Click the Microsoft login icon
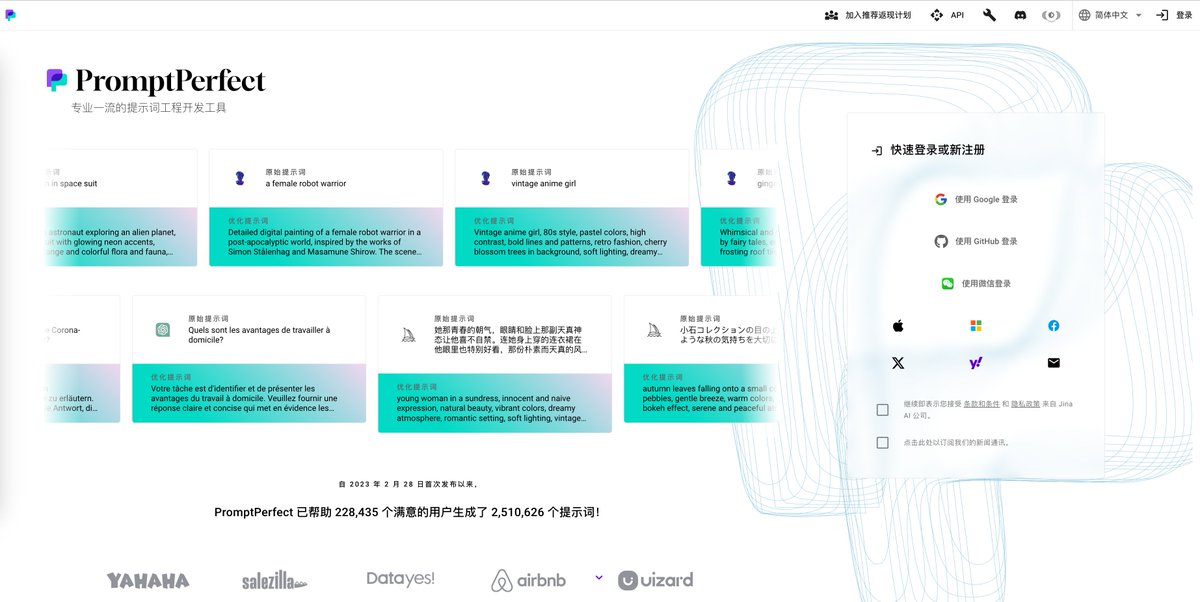 point(976,326)
